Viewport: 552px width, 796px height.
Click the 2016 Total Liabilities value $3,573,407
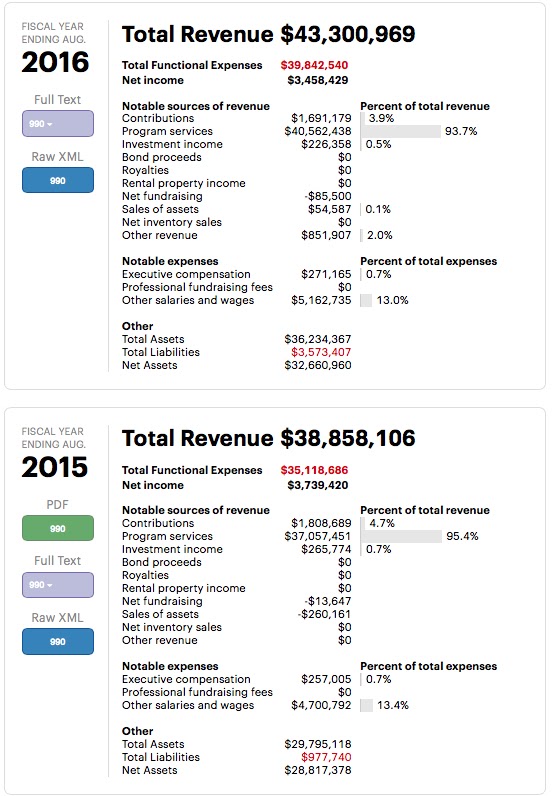(321, 352)
